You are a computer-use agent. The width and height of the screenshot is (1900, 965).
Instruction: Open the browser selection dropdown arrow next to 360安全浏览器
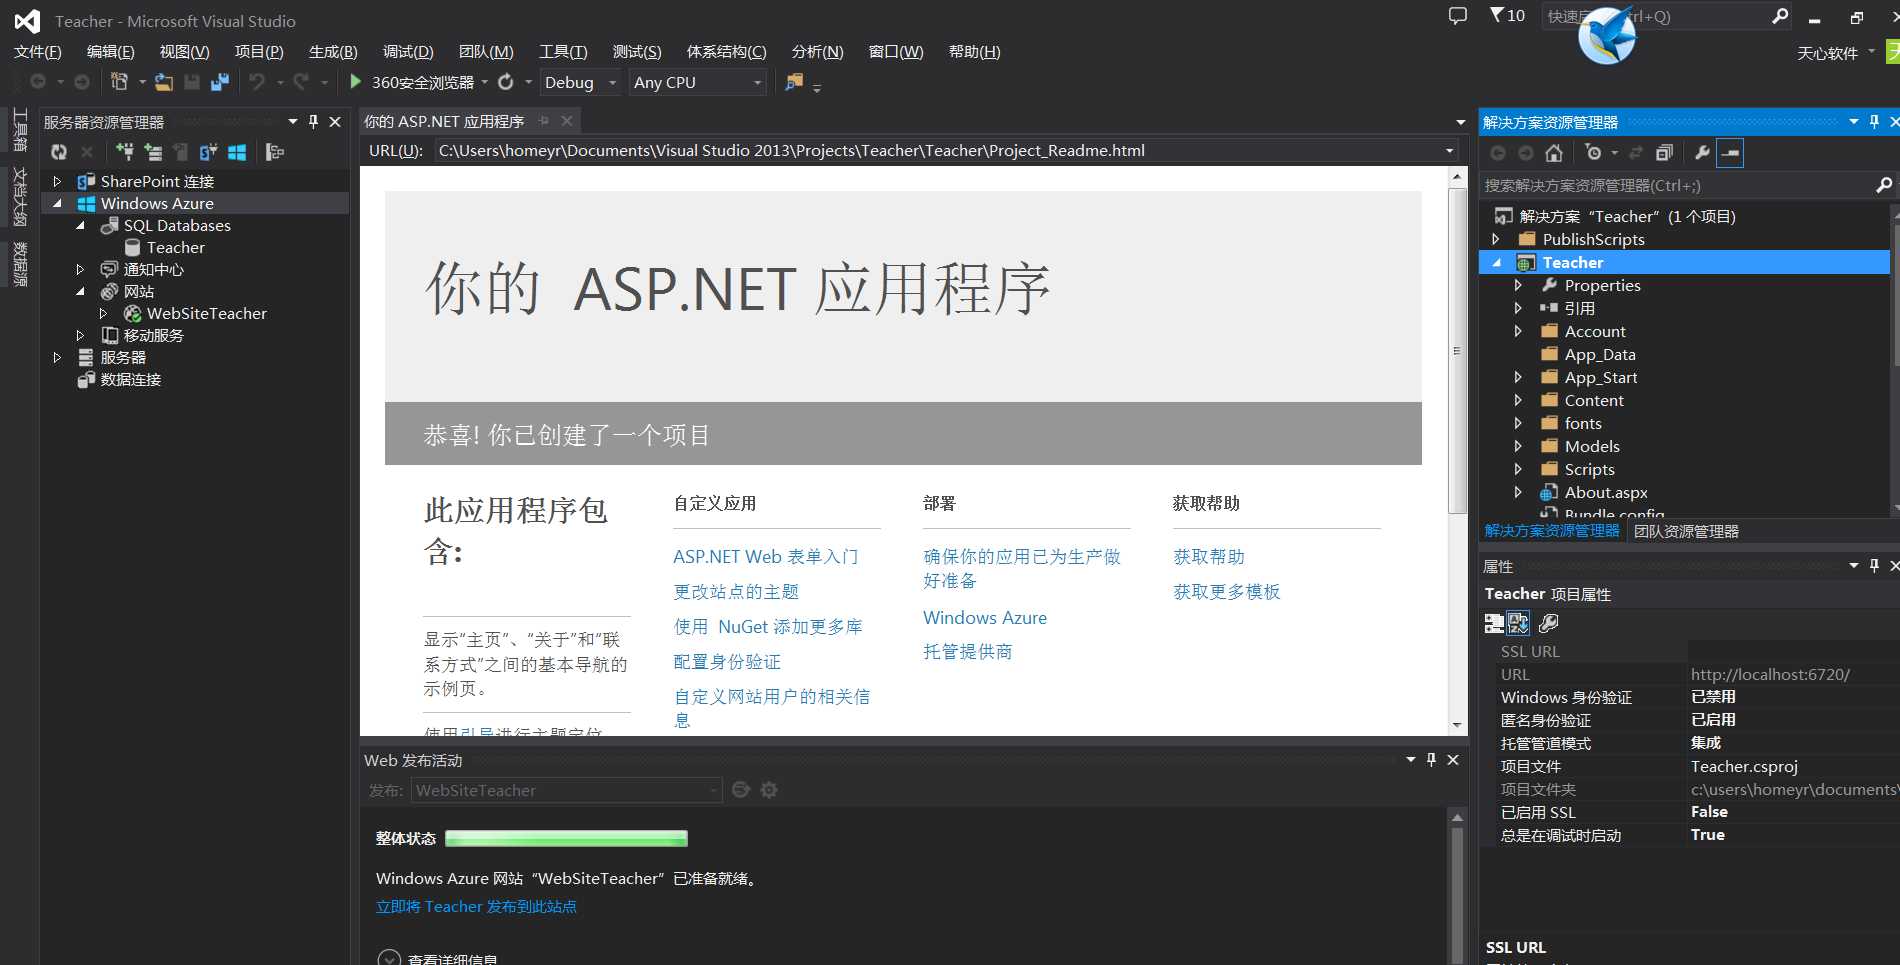coord(485,82)
